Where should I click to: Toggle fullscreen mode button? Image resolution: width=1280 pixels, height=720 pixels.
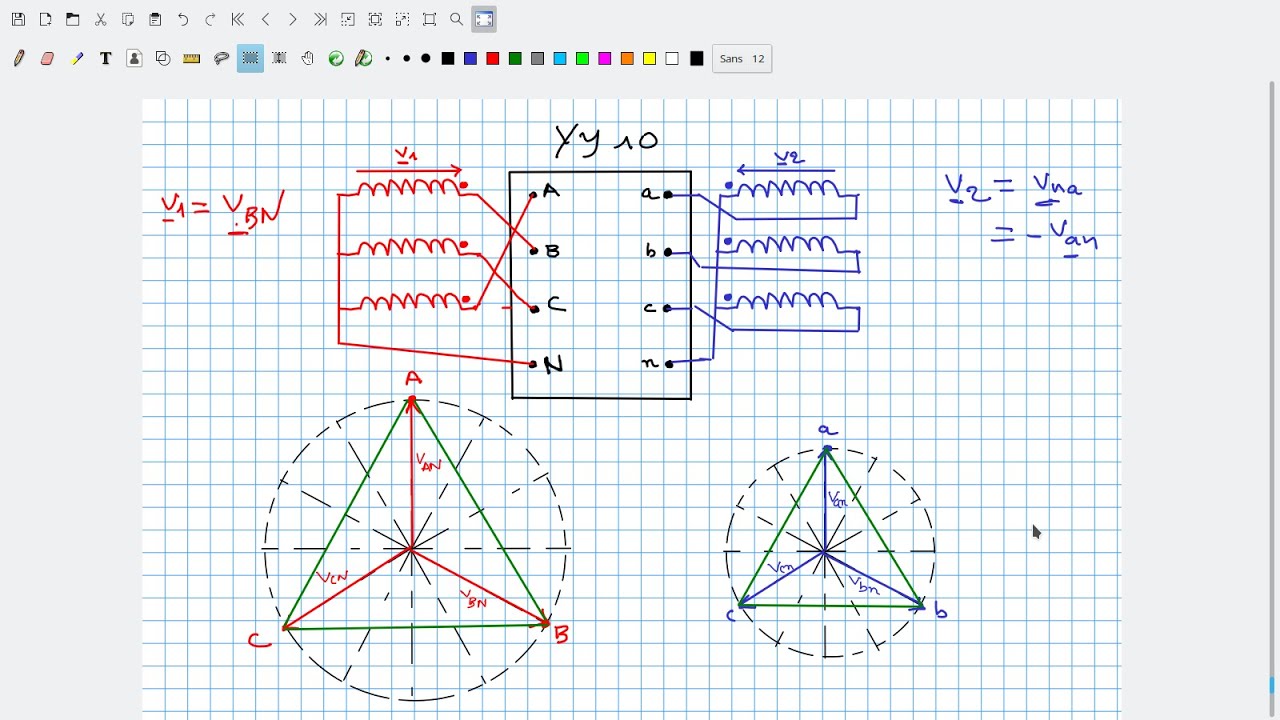tap(484, 19)
